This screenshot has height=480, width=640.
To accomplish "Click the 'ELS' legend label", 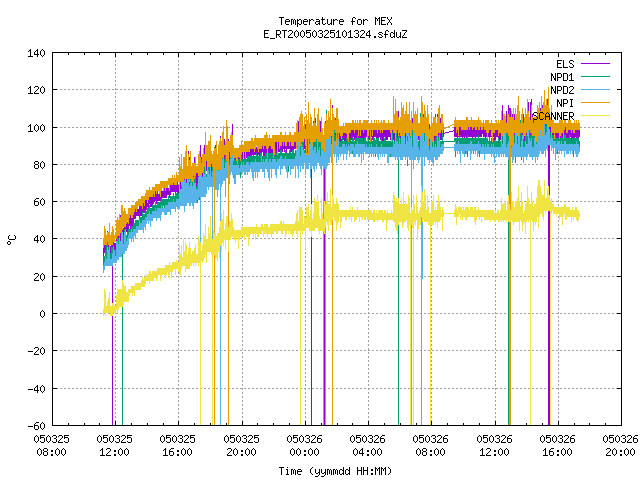I will pyautogui.click(x=565, y=64).
